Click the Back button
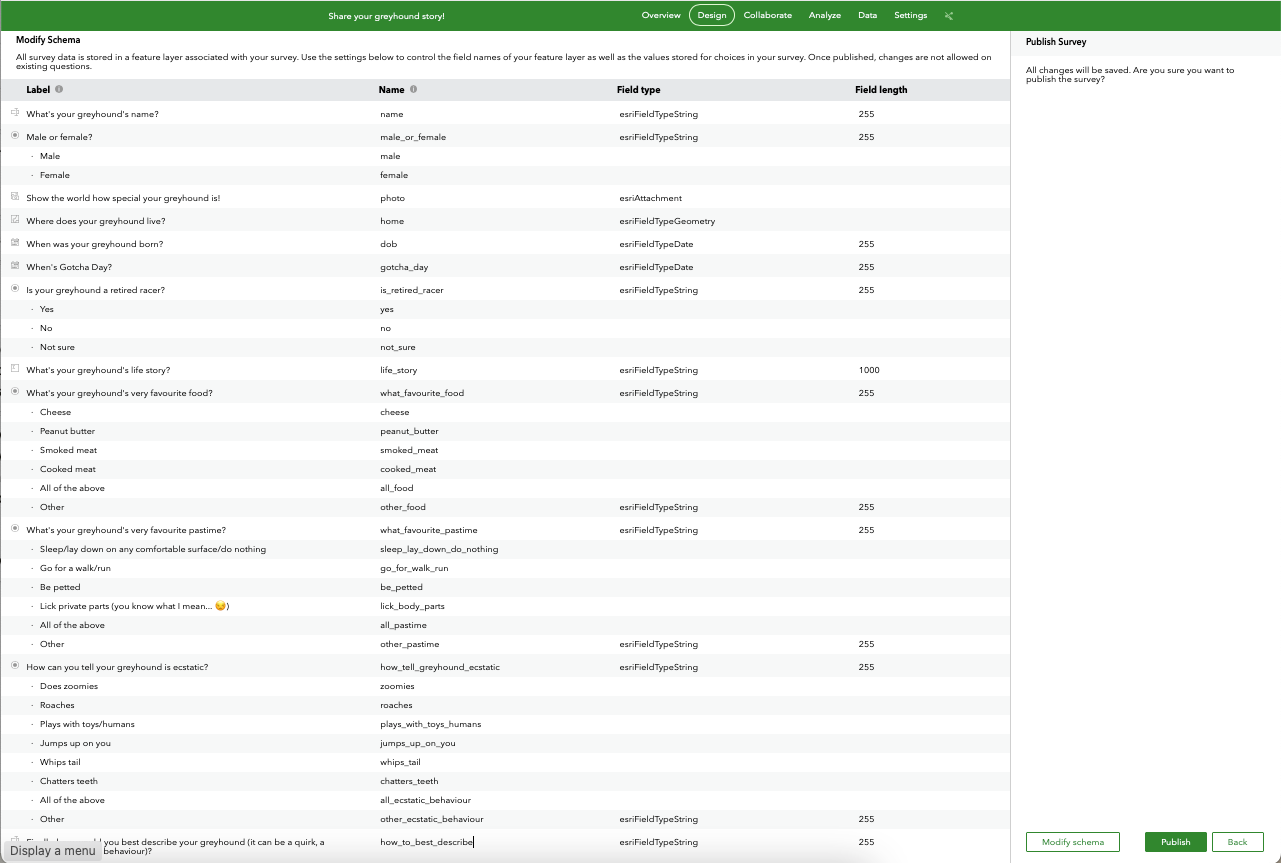 tap(1238, 842)
